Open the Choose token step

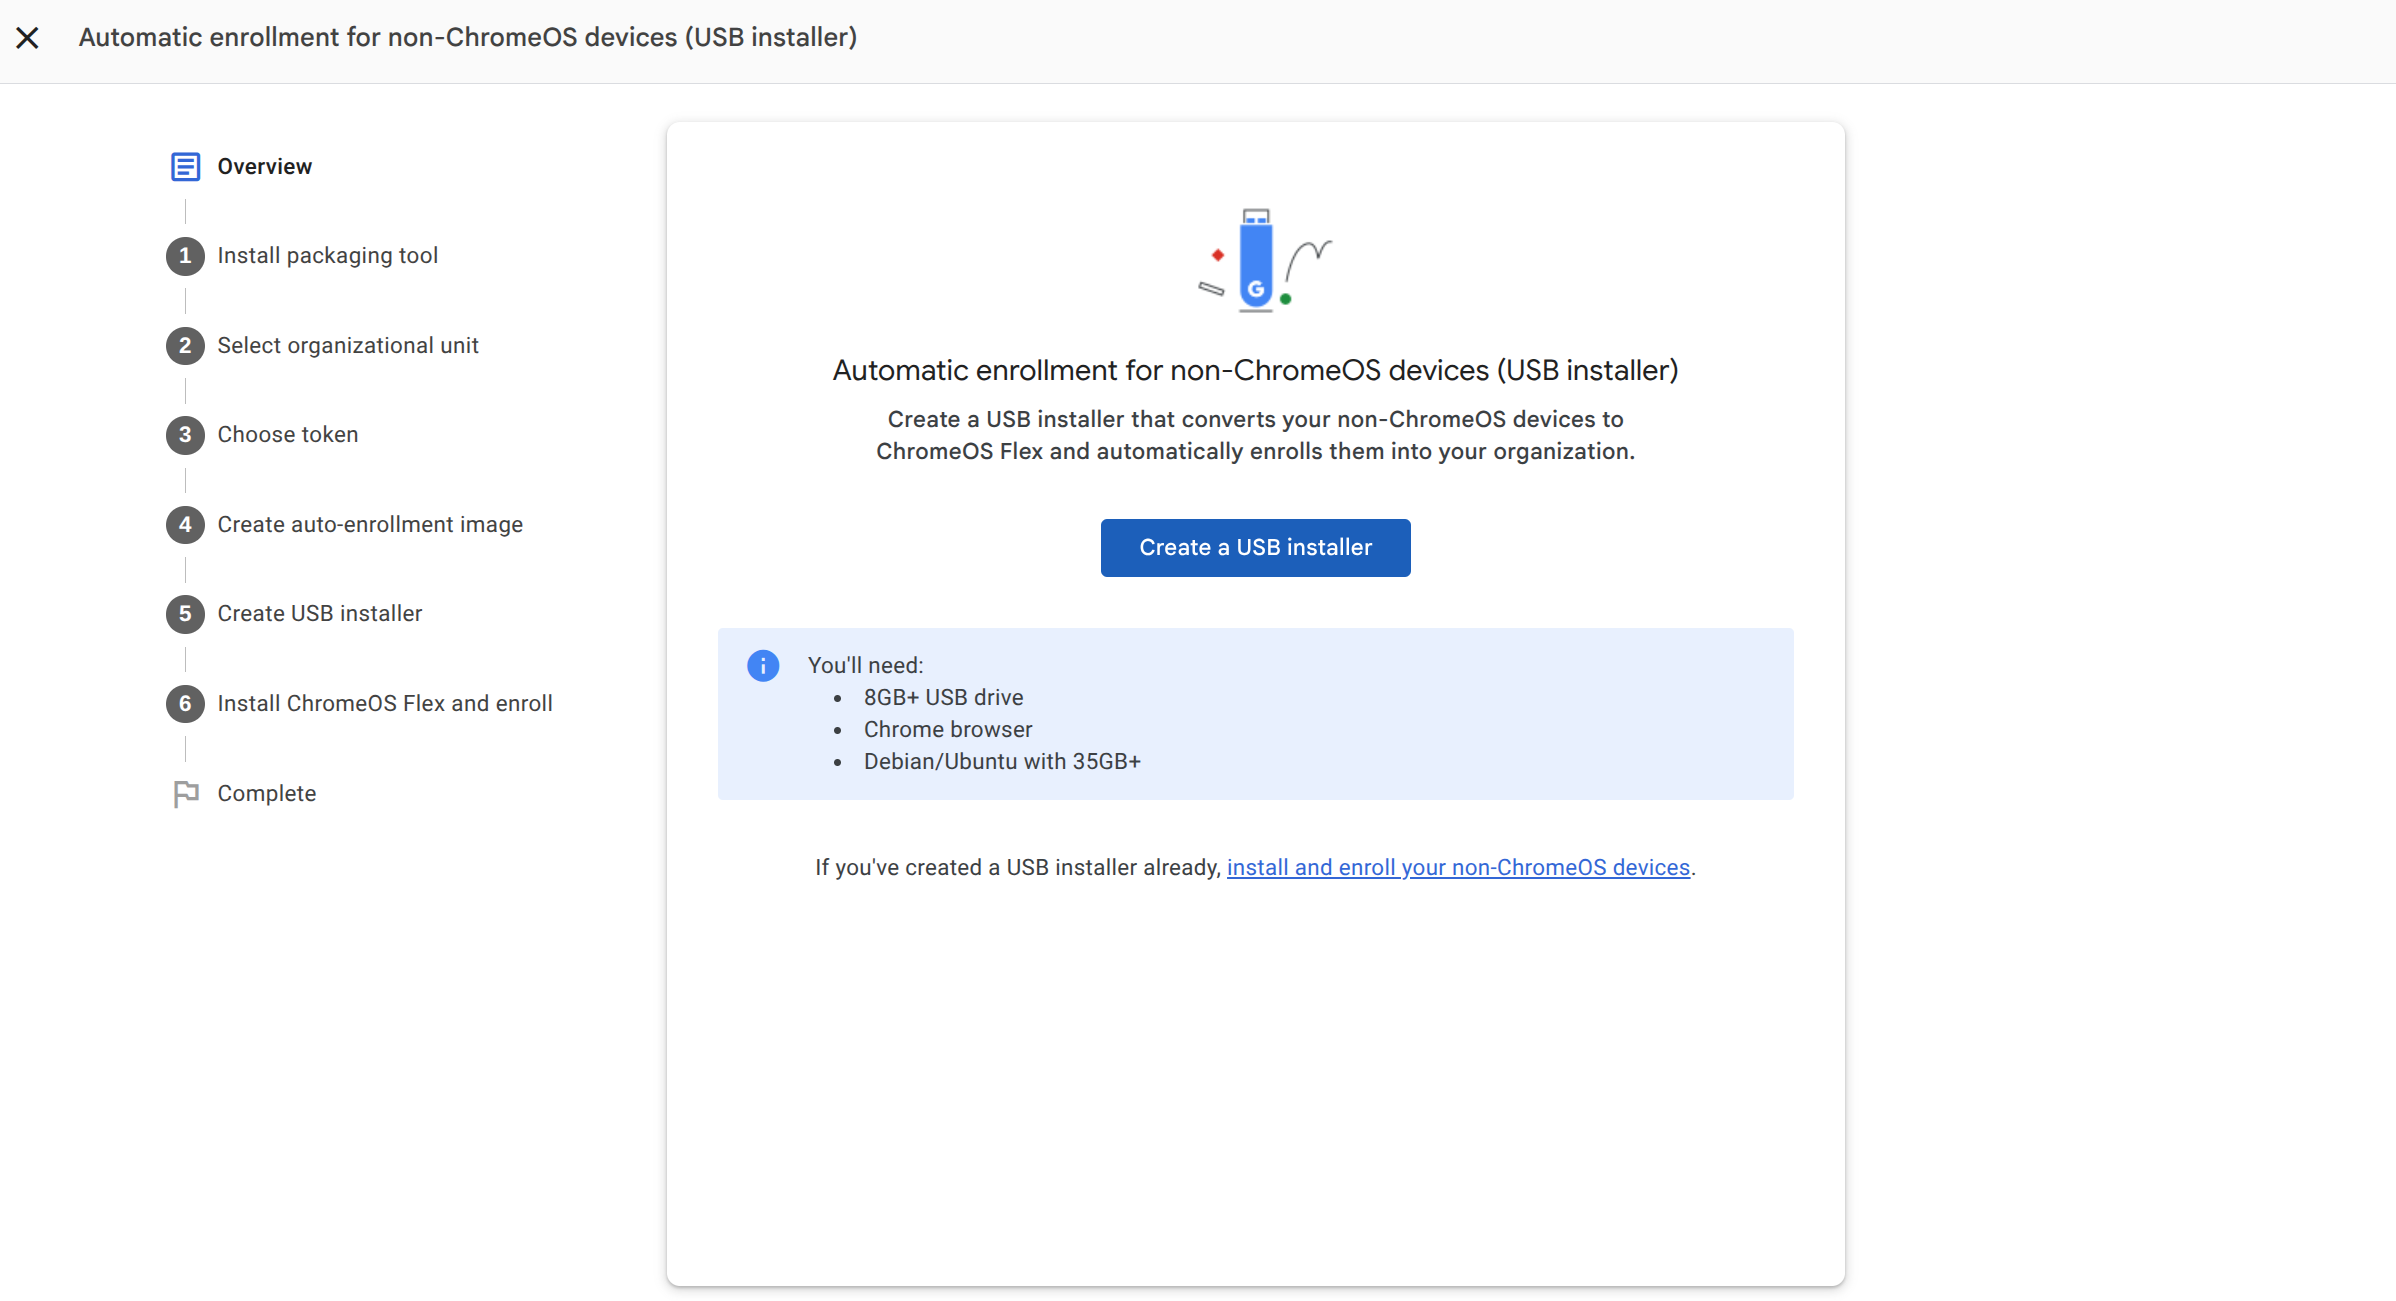click(x=288, y=435)
